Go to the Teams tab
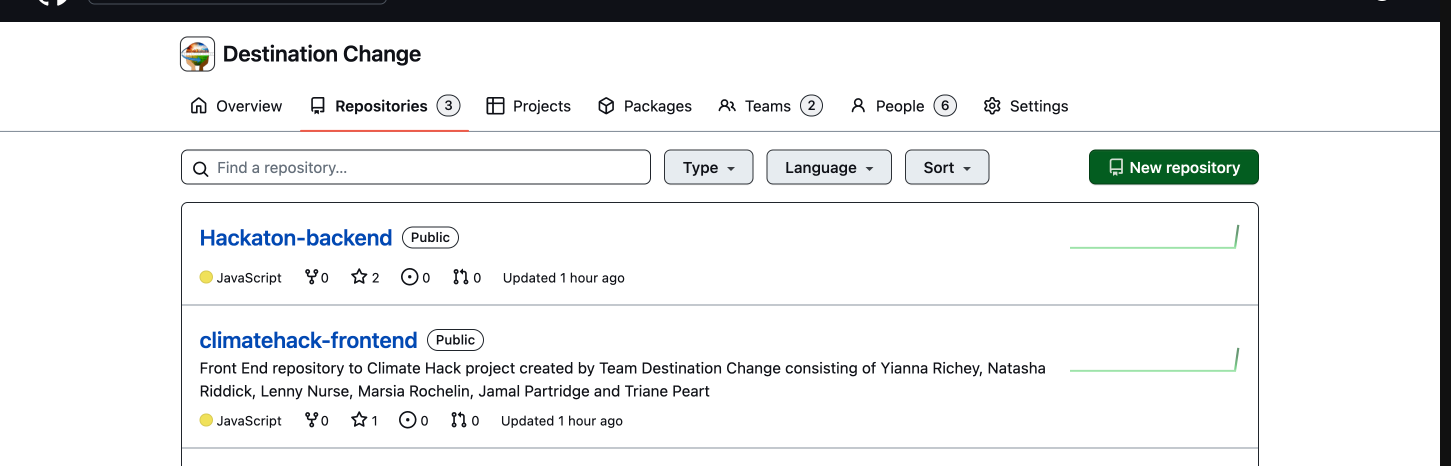 click(769, 106)
